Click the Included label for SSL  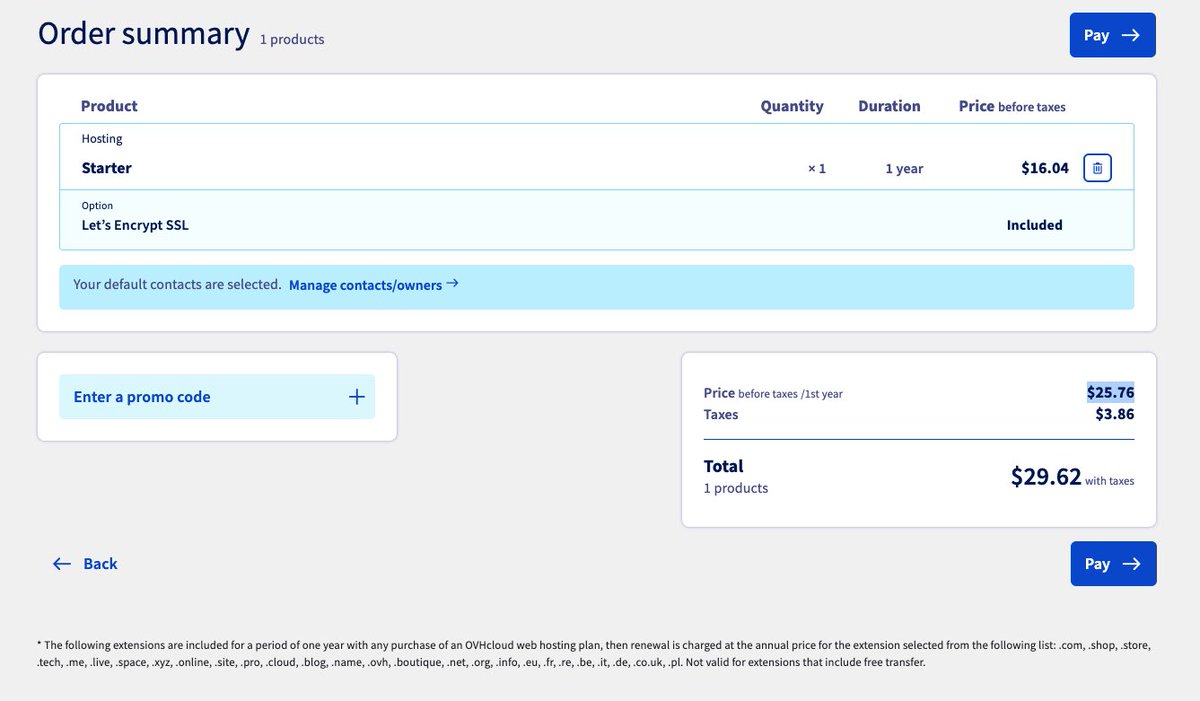1035,225
